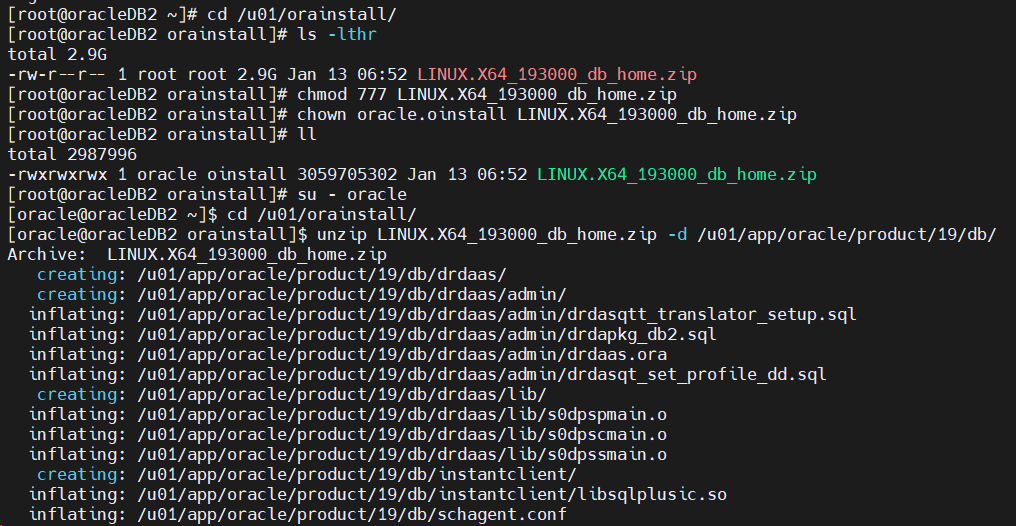This screenshot has width=1016, height=526.
Task: Click the 'cd /u01/orainstall/' command at oracle prompt
Action: [x=322, y=214]
